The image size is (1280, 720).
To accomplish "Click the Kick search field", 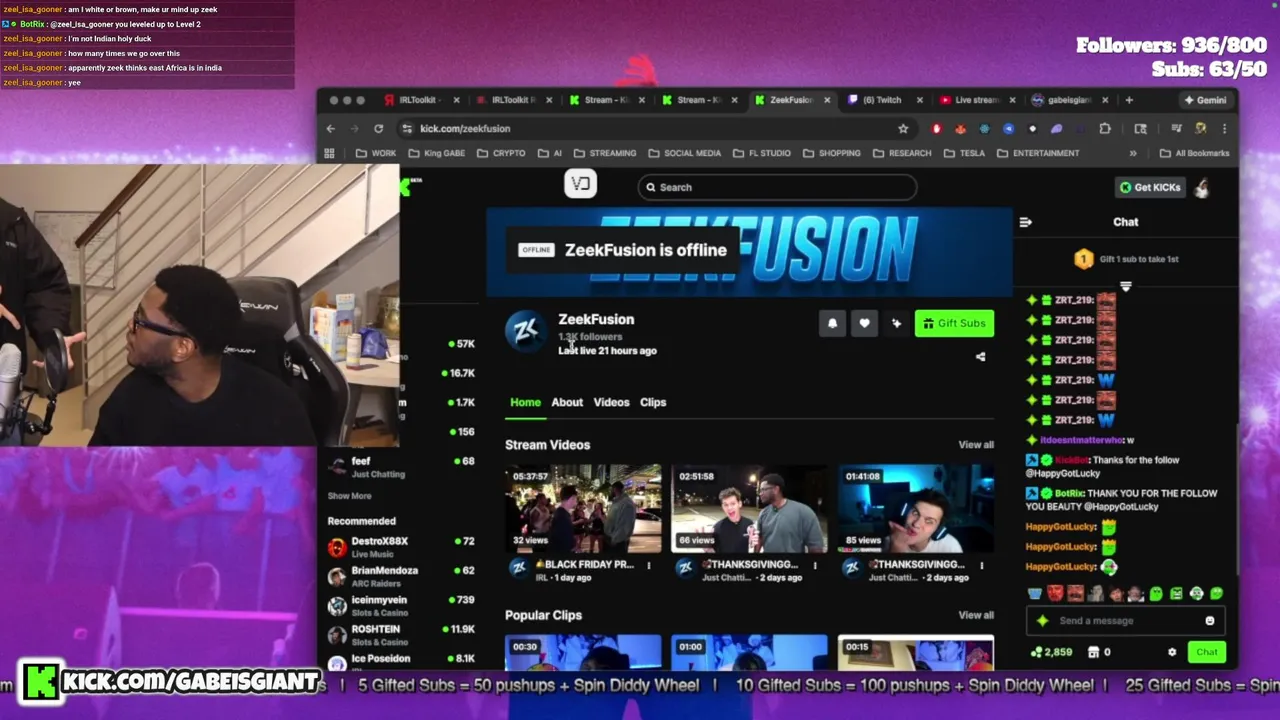I will click(x=777, y=187).
